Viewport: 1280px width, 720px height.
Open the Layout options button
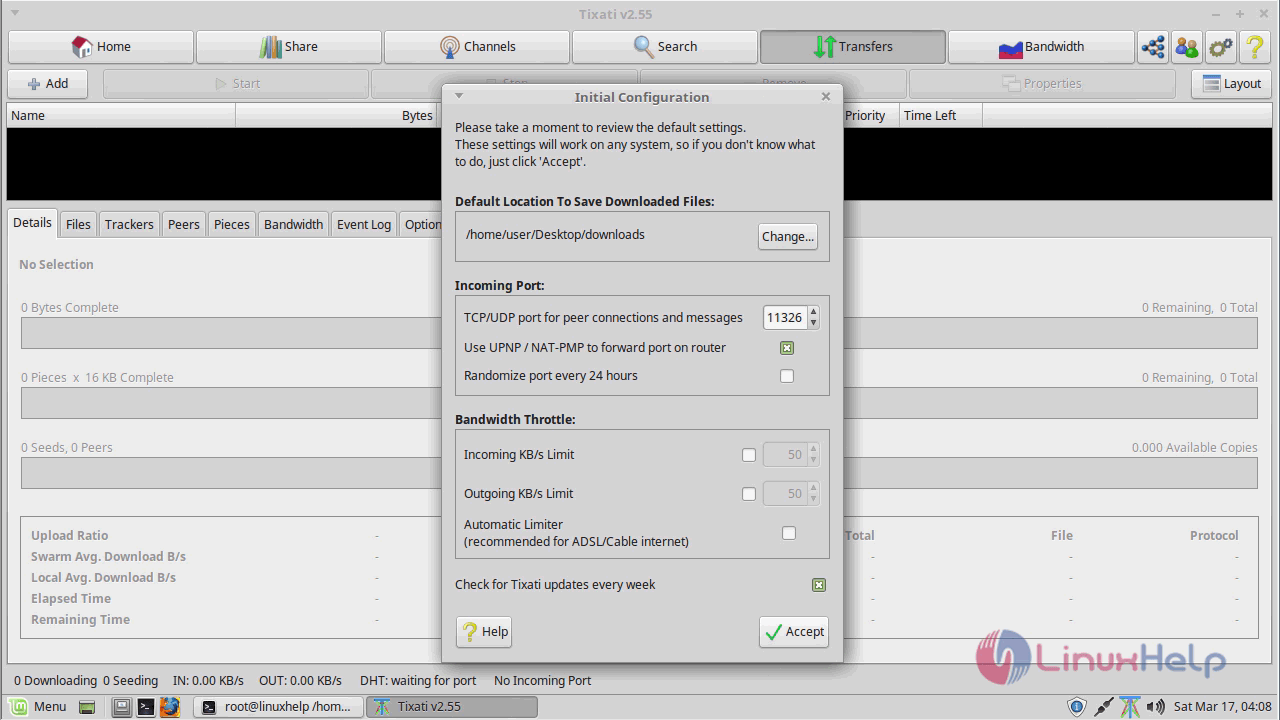[1231, 84]
